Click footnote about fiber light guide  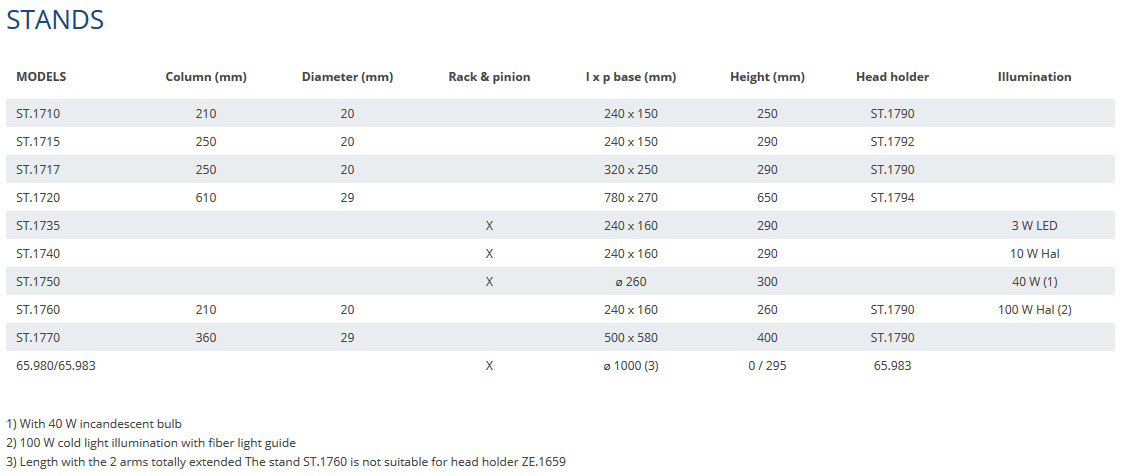click(x=151, y=443)
